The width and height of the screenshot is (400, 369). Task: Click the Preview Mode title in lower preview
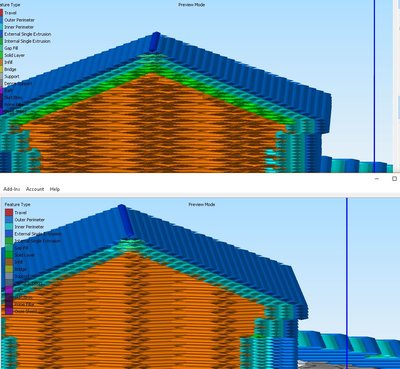[202, 204]
